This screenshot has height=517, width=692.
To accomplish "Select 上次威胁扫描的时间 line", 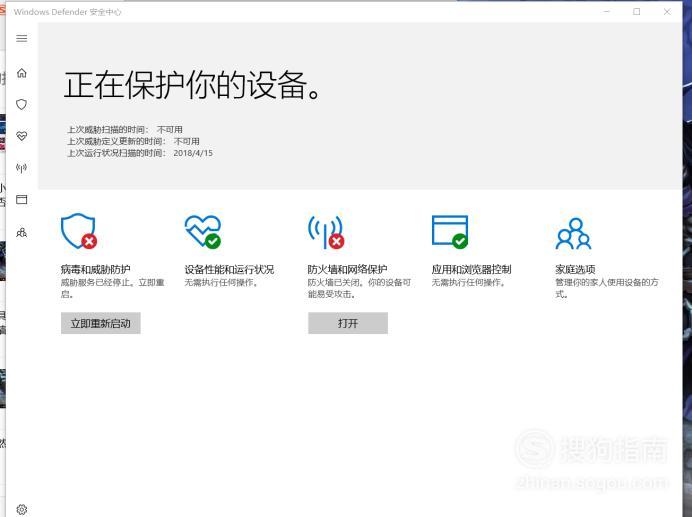I will point(125,129).
